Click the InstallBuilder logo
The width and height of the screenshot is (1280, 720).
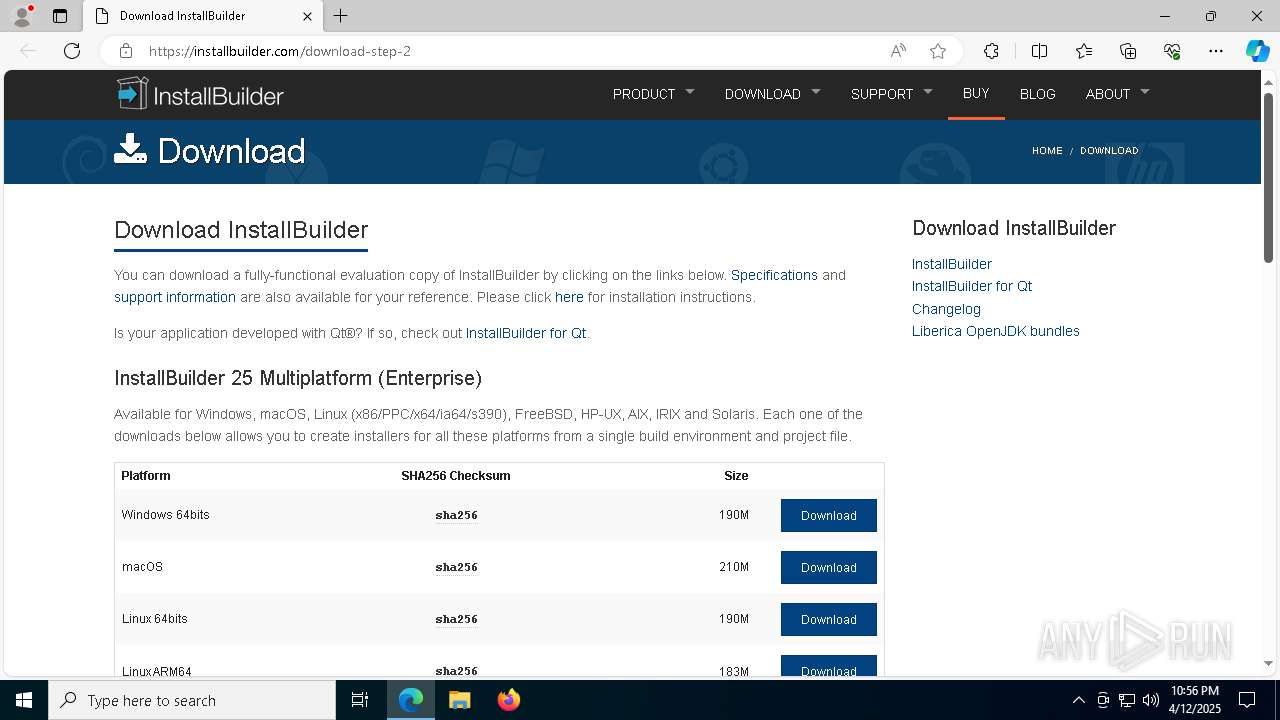[200, 94]
